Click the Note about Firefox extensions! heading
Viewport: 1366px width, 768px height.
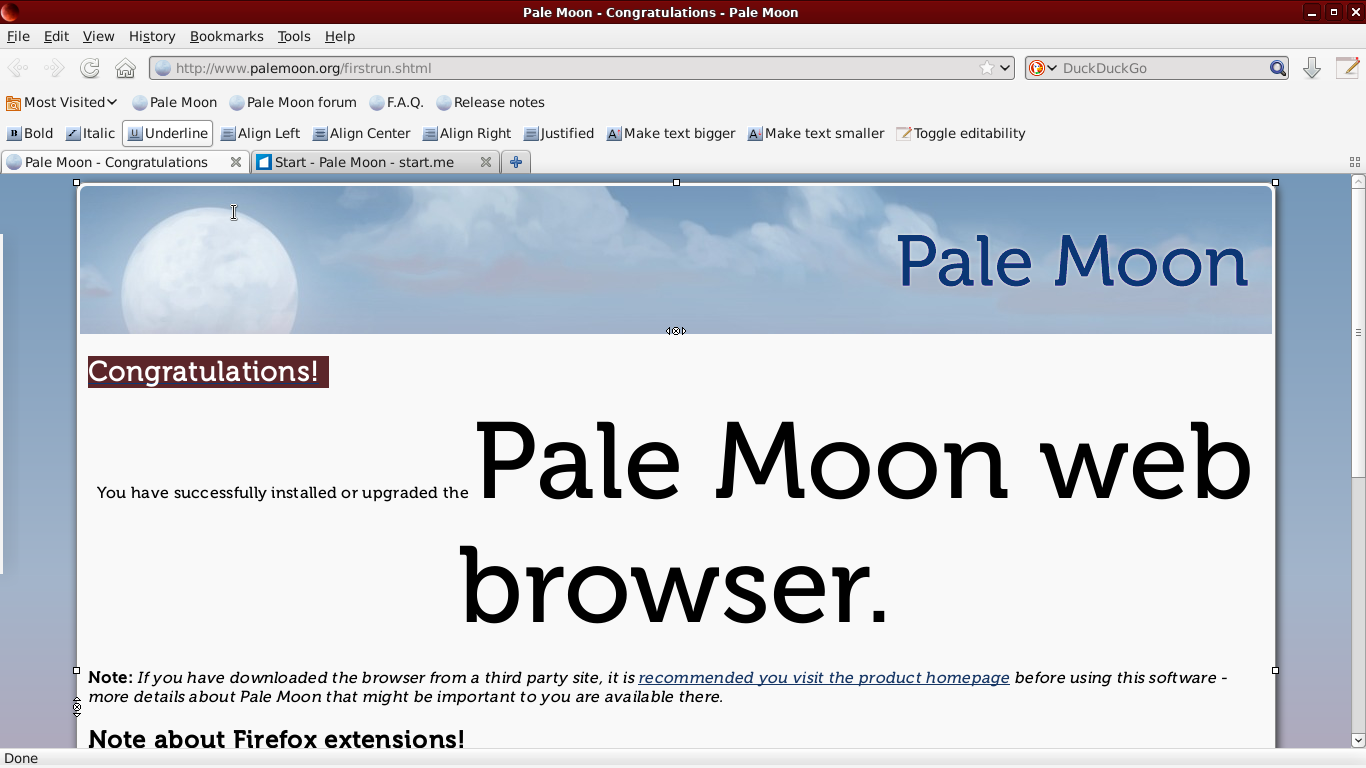(276, 739)
